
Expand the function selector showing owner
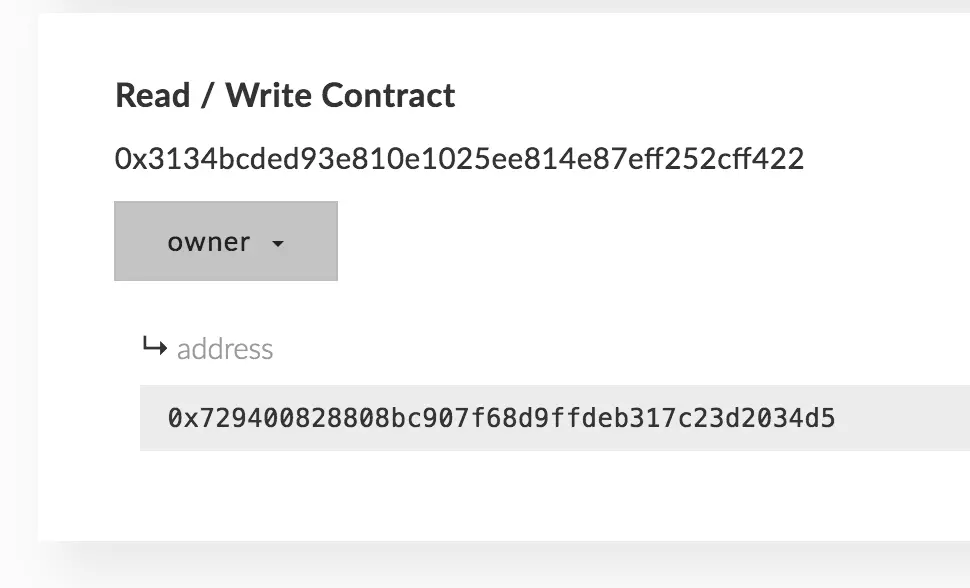coord(226,241)
